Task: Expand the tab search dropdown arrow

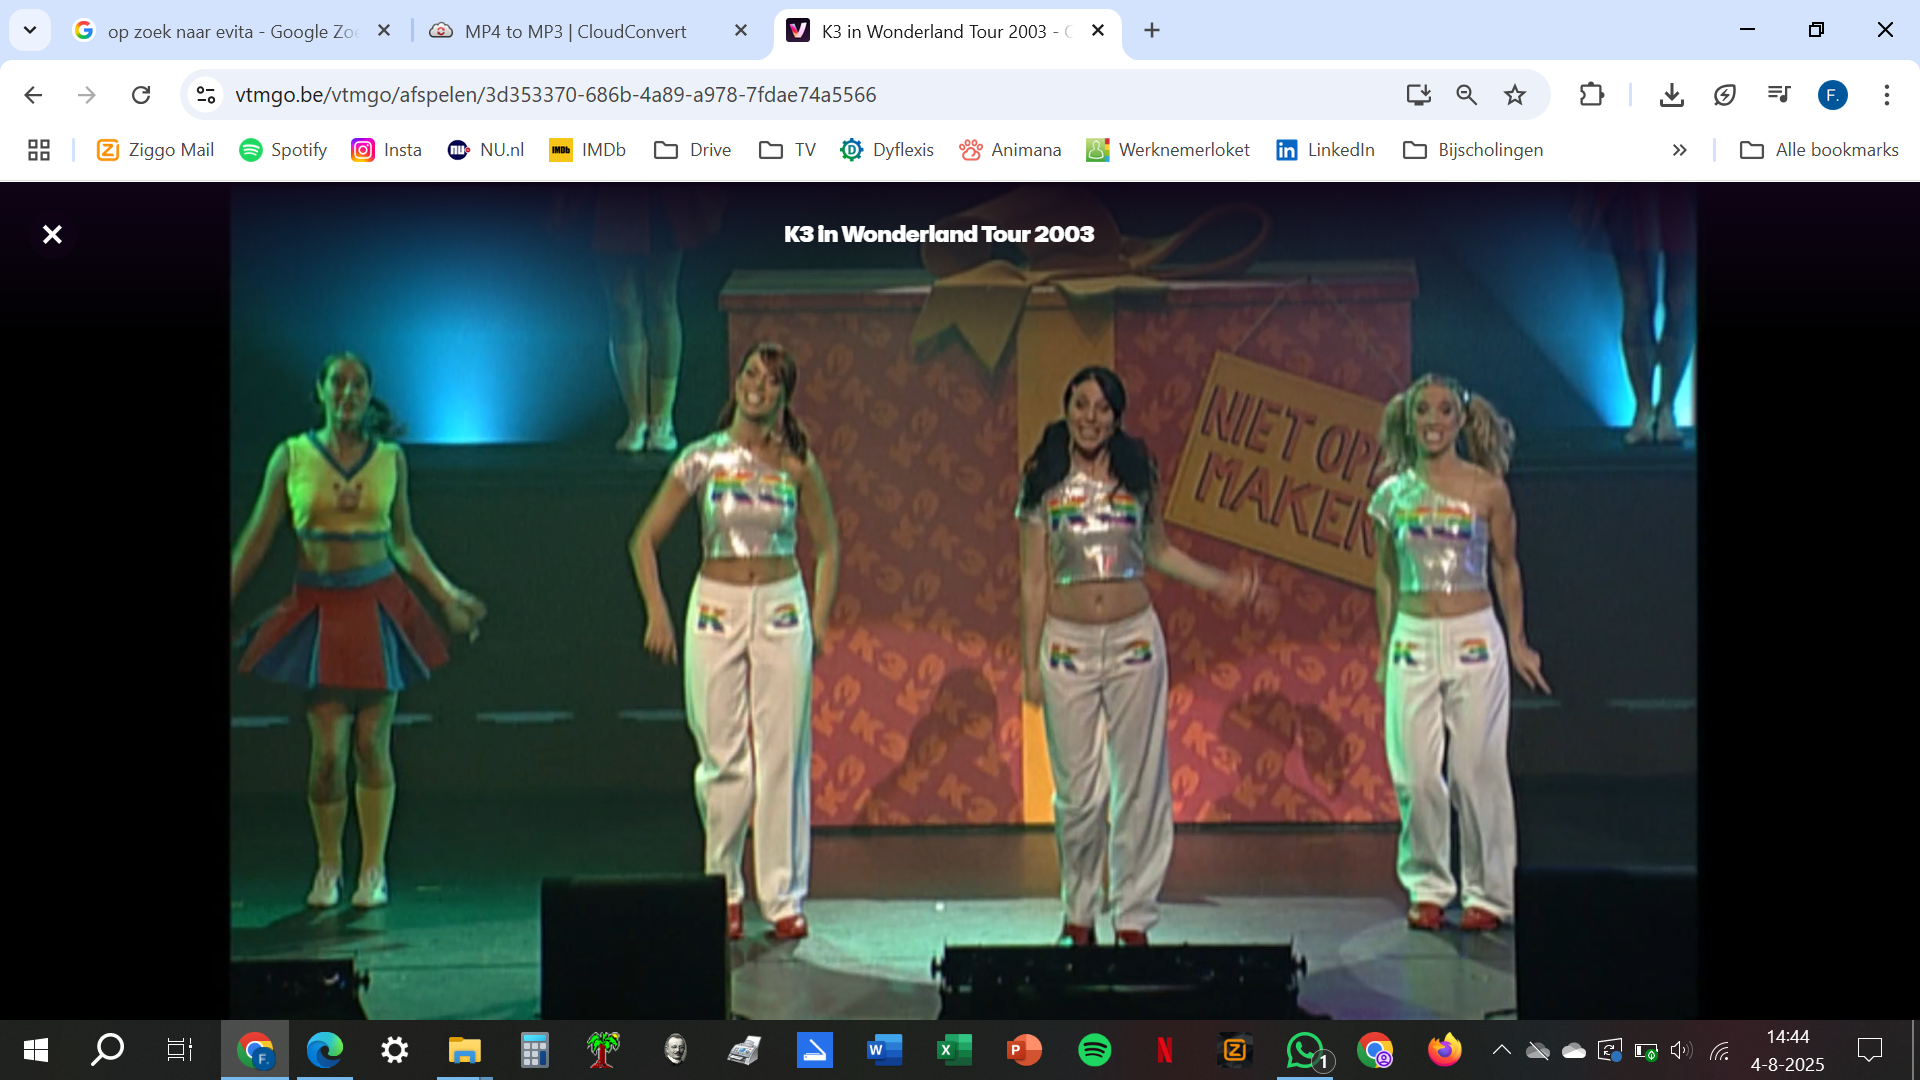Action: tap(30, 30)
